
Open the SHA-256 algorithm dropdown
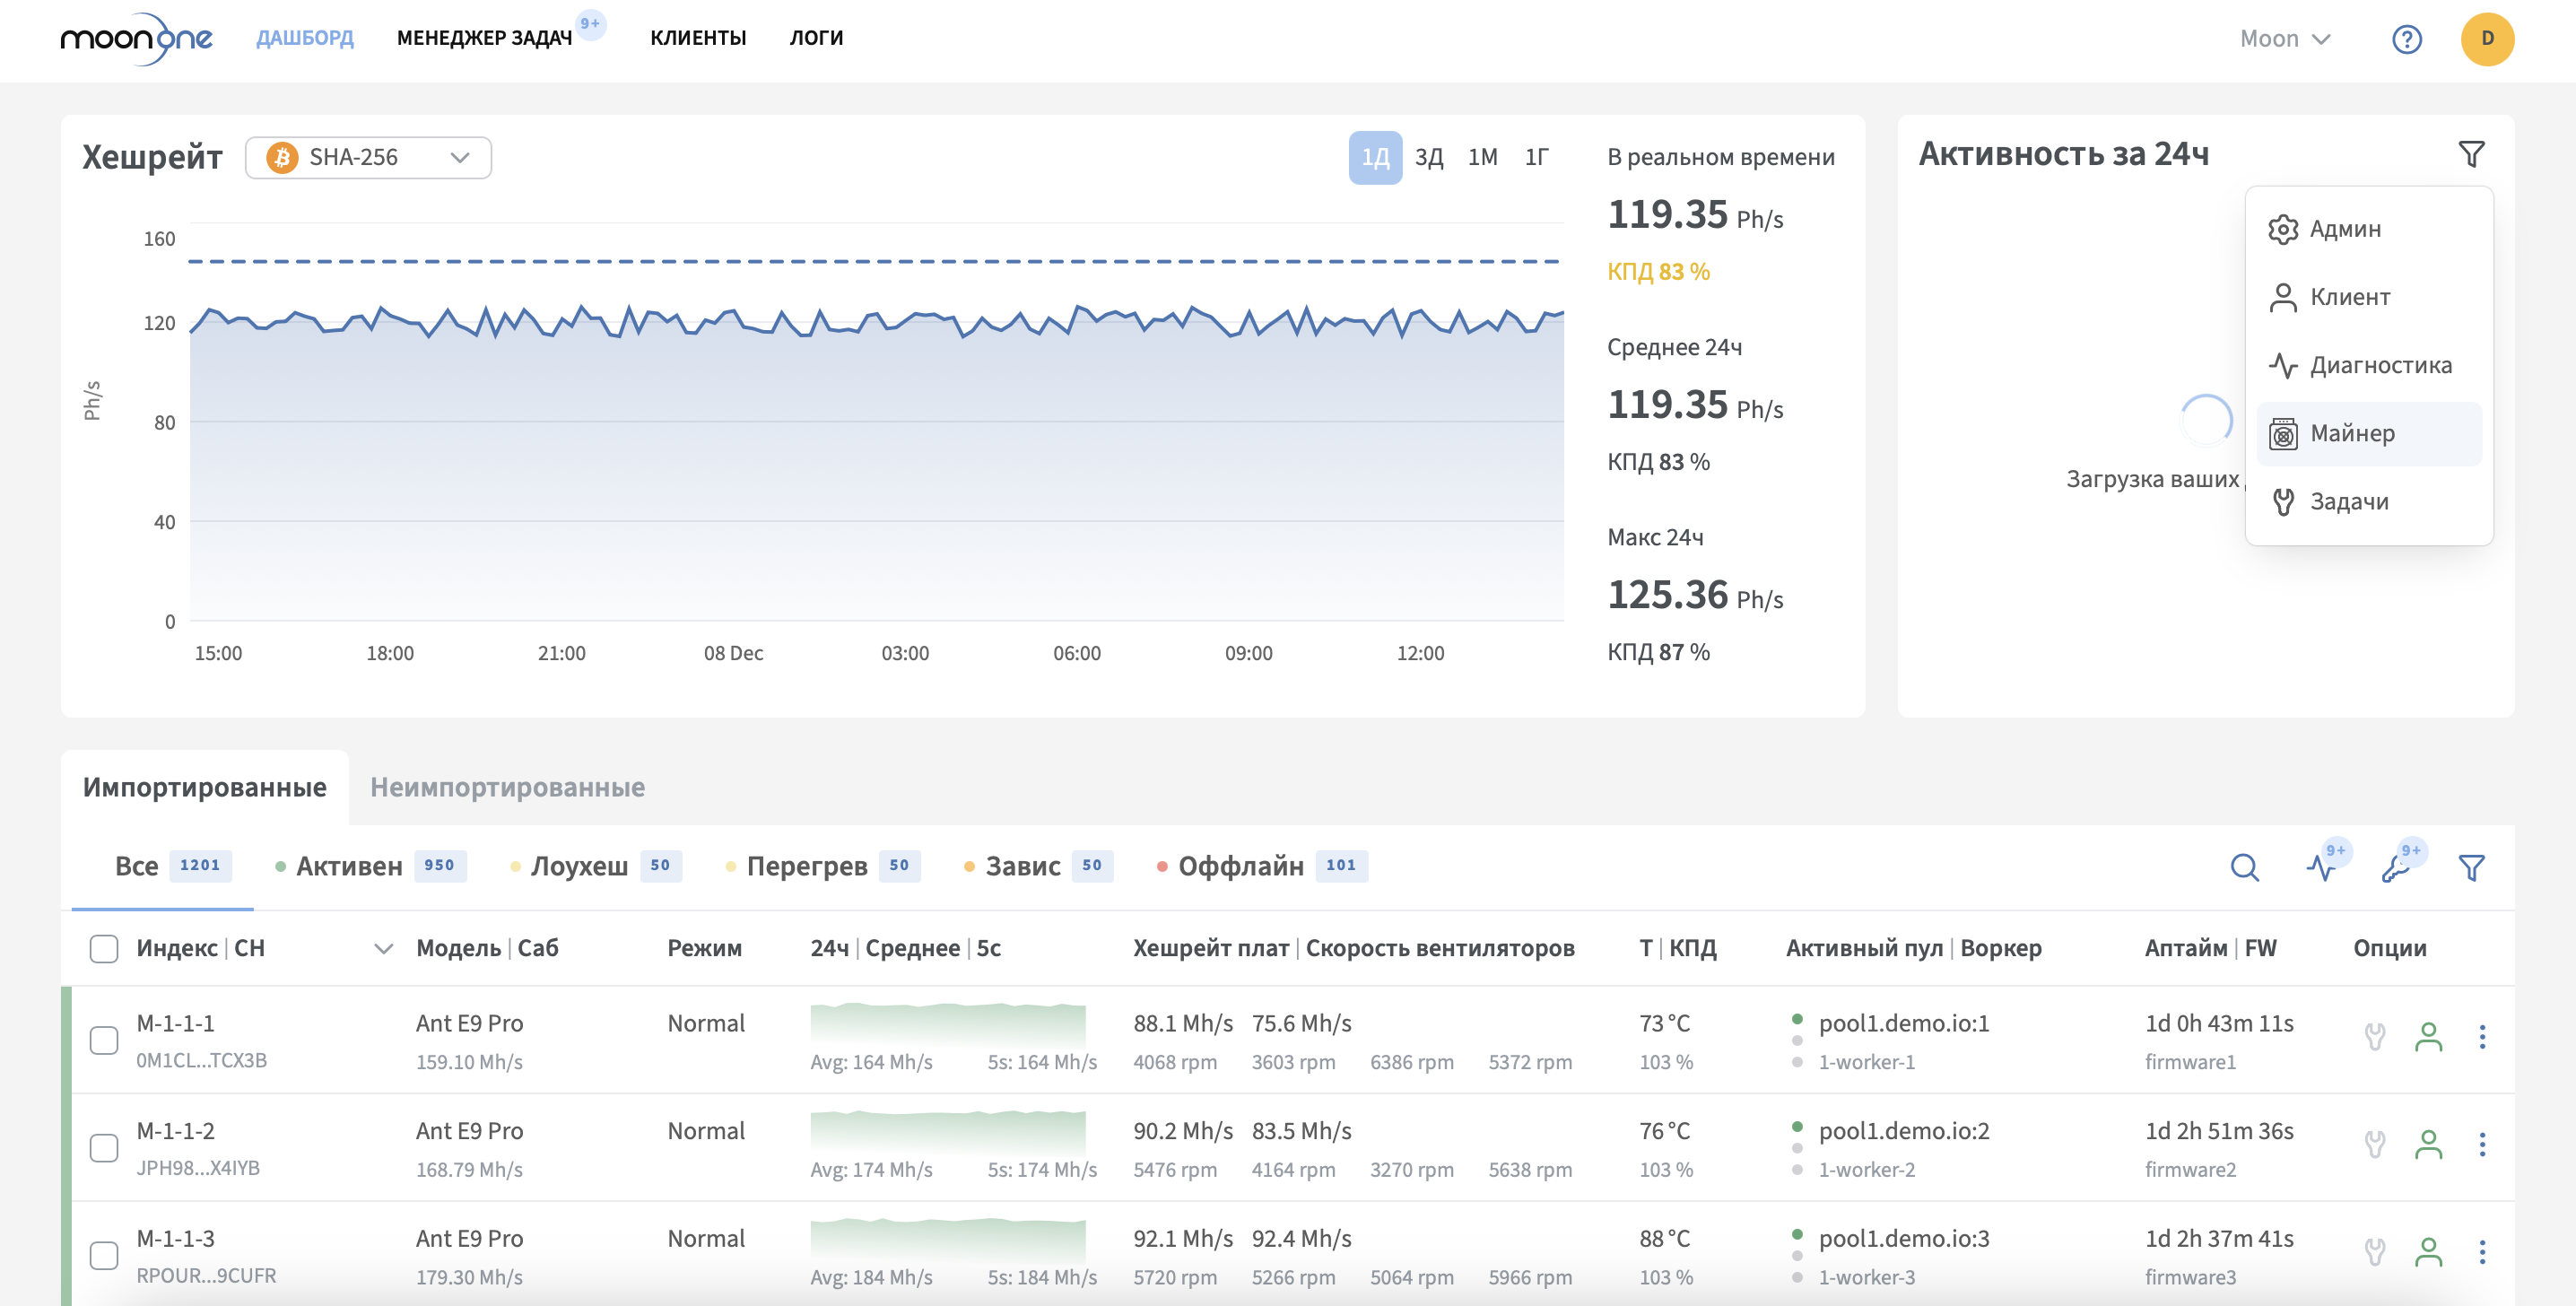click(x=368, y=158)
